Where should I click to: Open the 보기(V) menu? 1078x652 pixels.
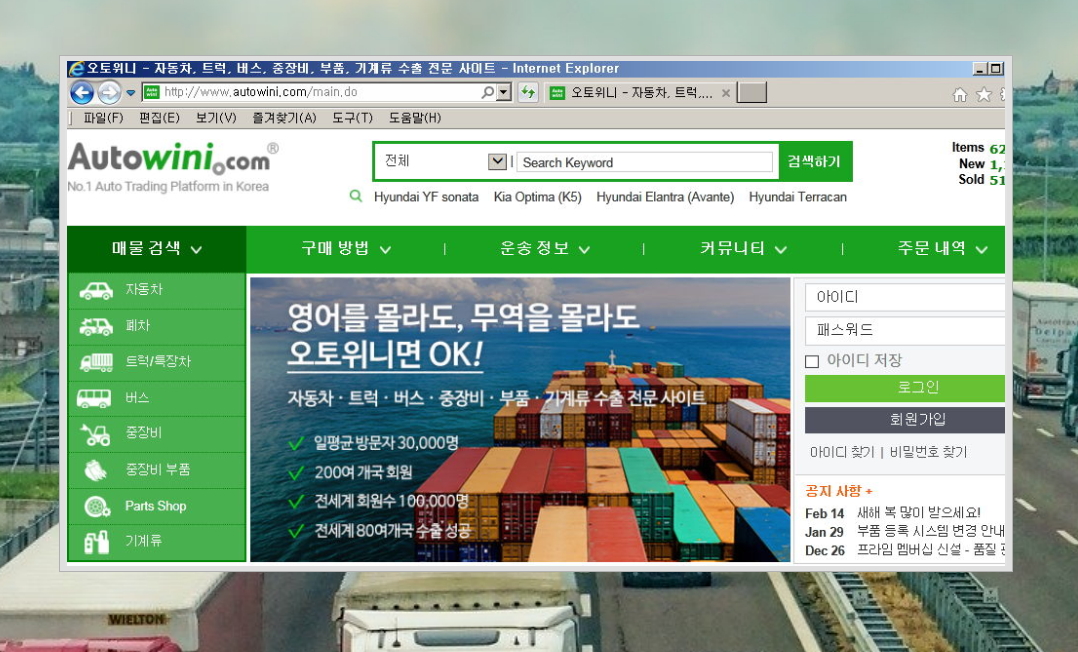[x=216, y=118]
